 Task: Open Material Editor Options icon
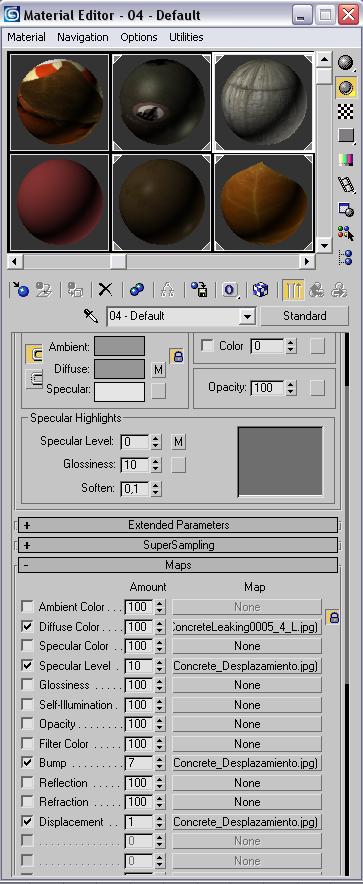point(345,209)
